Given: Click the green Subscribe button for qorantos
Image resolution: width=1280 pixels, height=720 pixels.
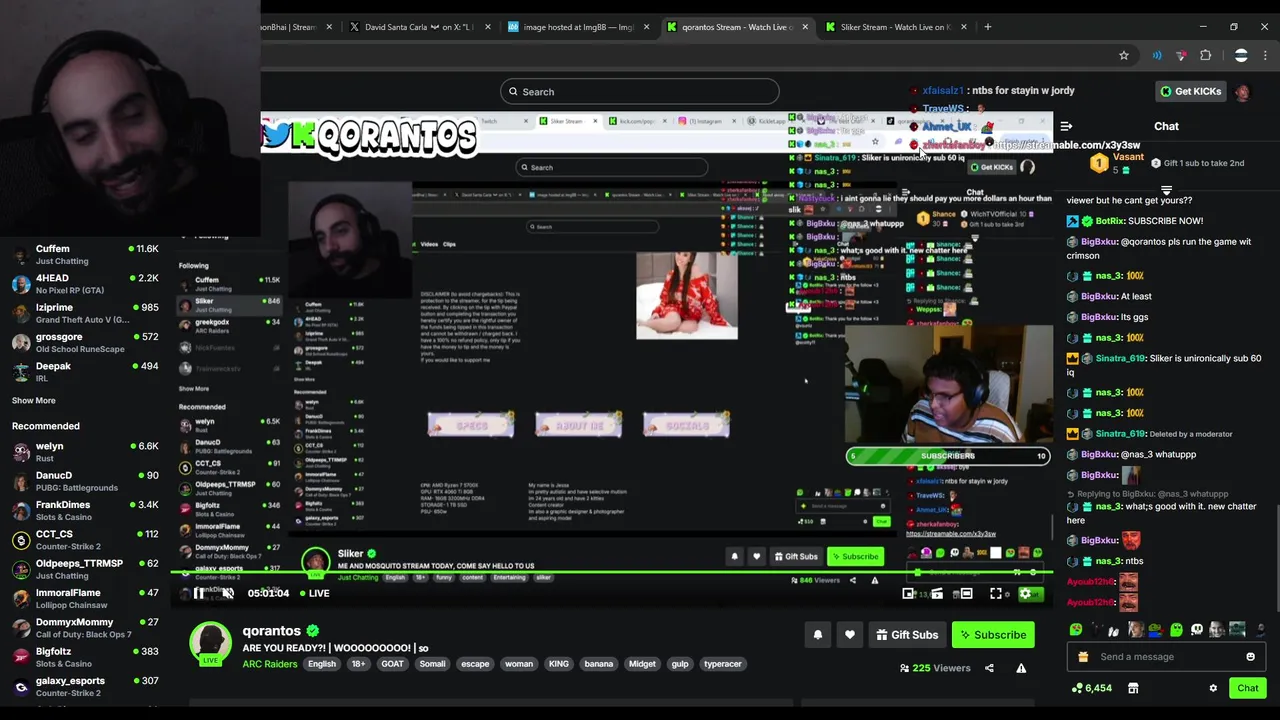Looking at the screenshot, I should [992, 635].
